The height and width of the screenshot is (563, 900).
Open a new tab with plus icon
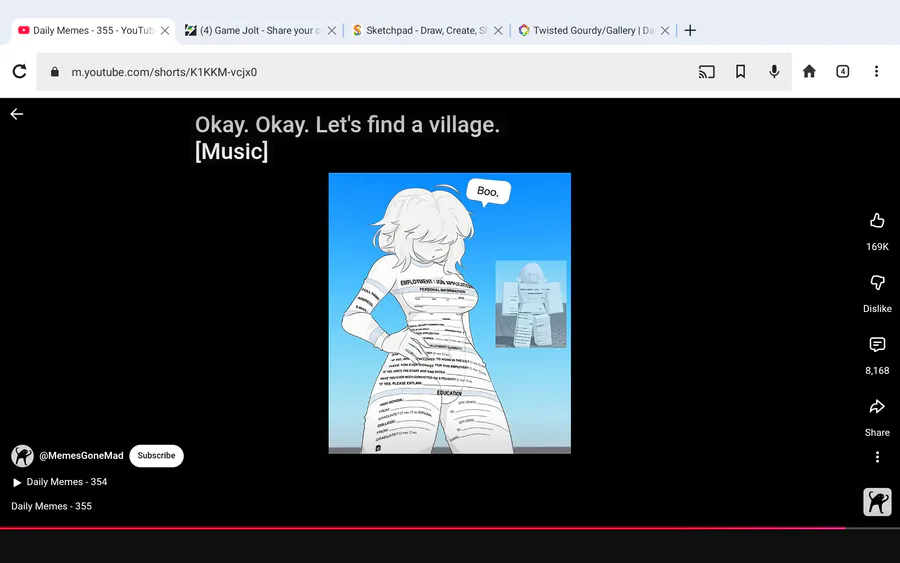[x=690, y=30]
